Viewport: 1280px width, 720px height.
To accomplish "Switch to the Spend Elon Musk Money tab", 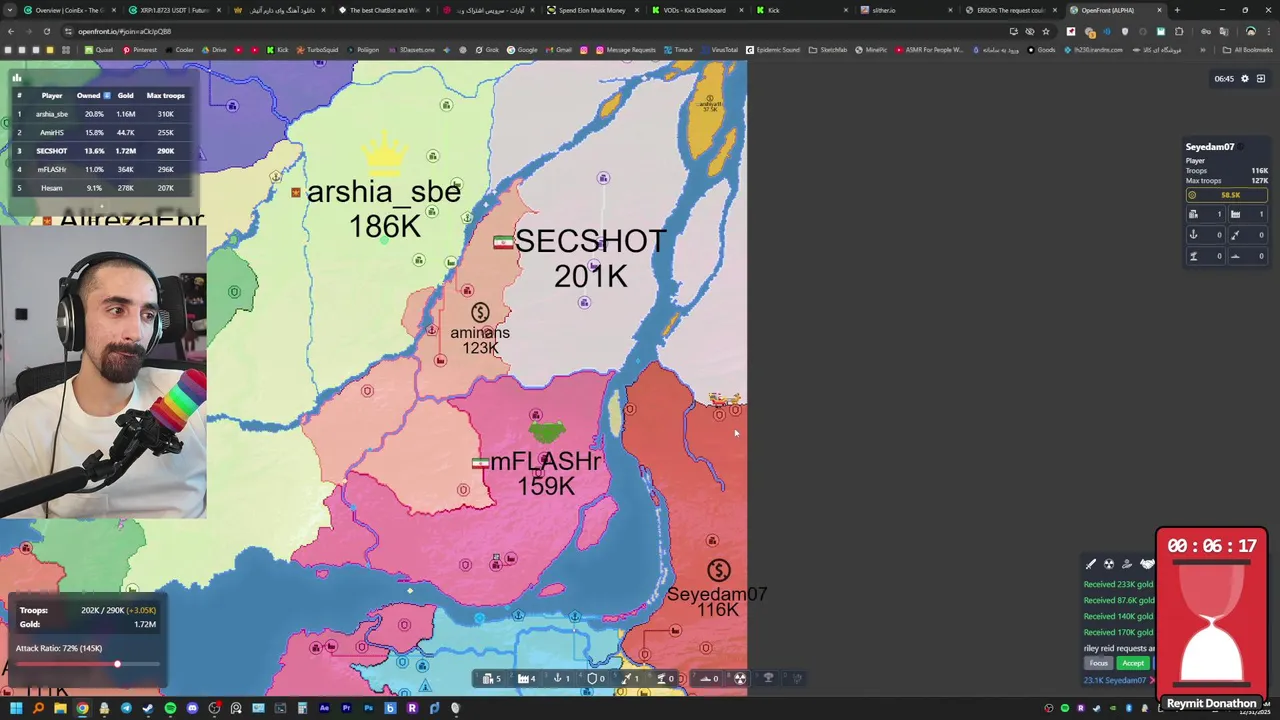I will click(x=592, y=10).
